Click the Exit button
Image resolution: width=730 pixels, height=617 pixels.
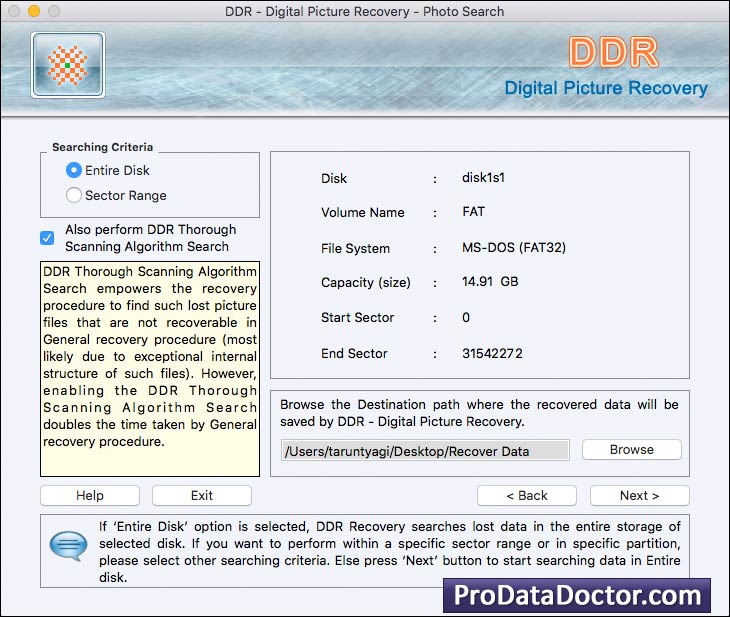pos(202,495)
